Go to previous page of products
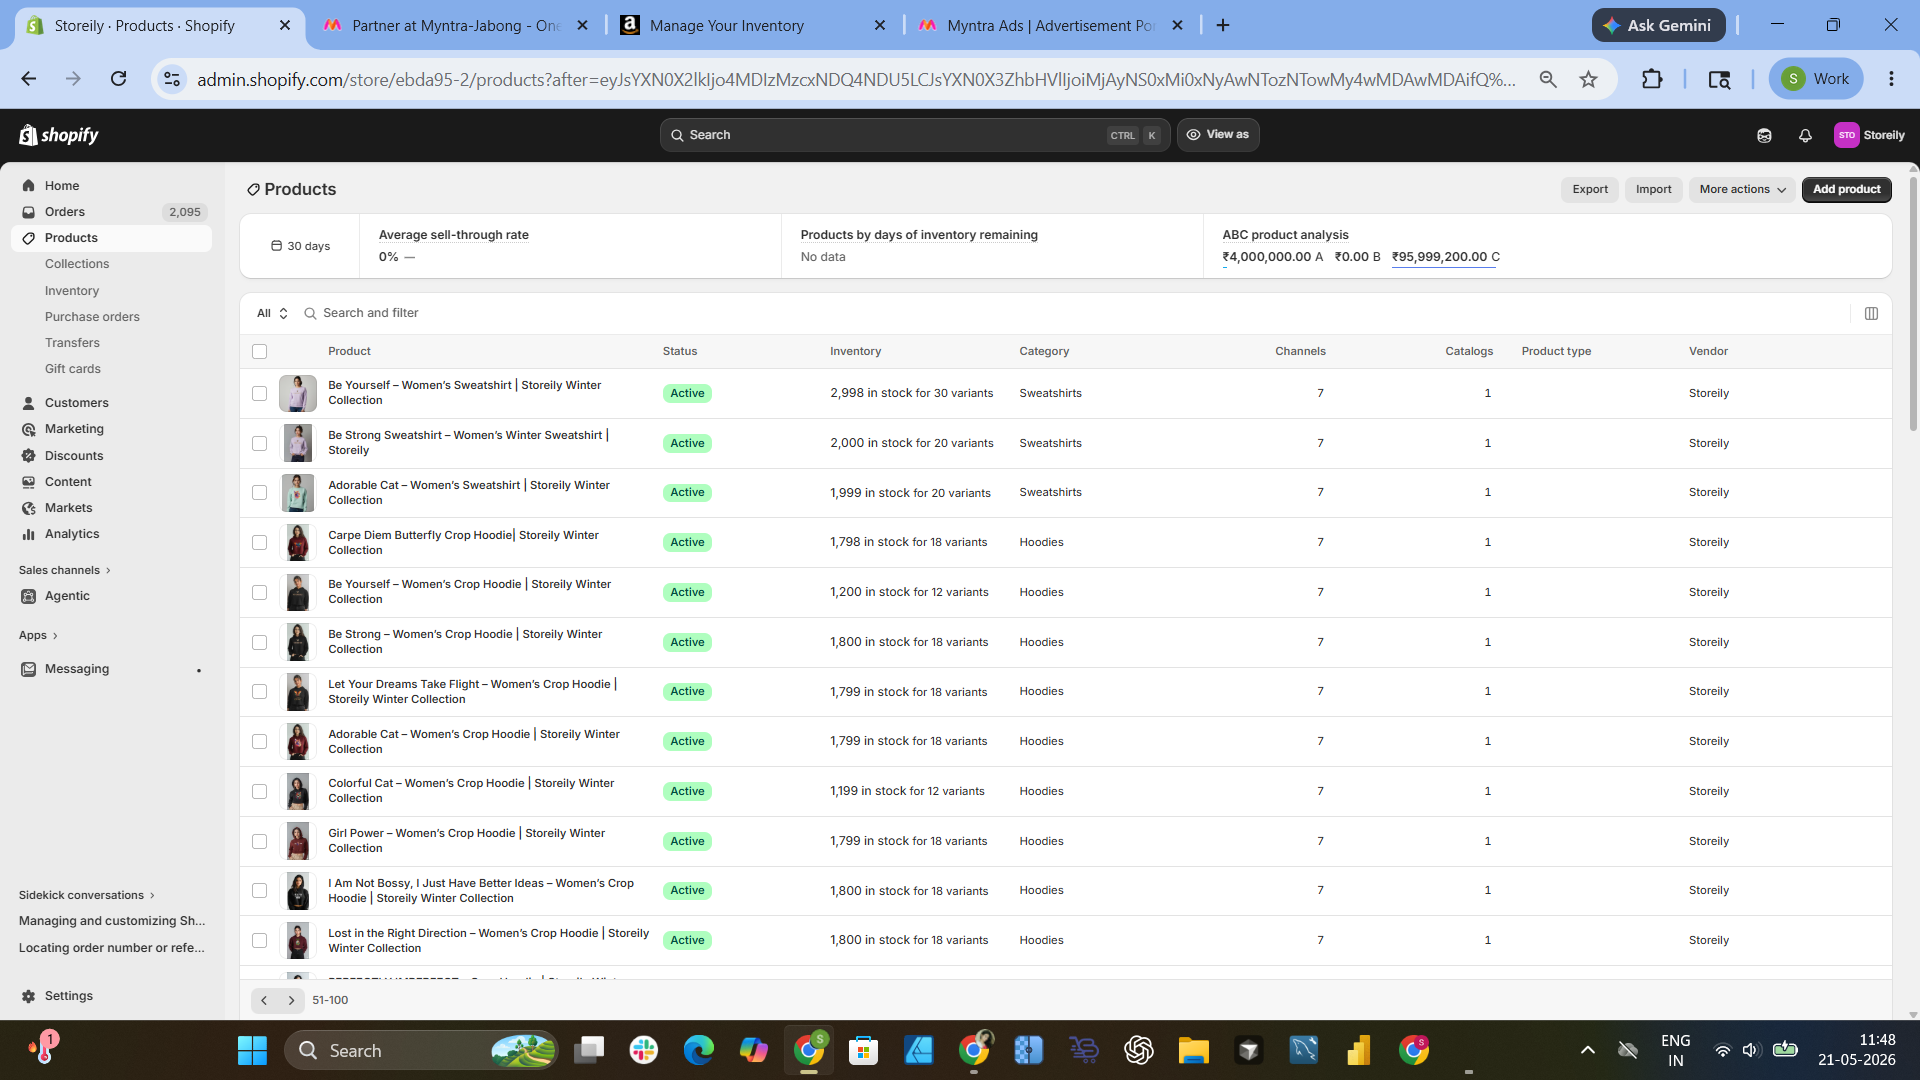 [264, 1000]
